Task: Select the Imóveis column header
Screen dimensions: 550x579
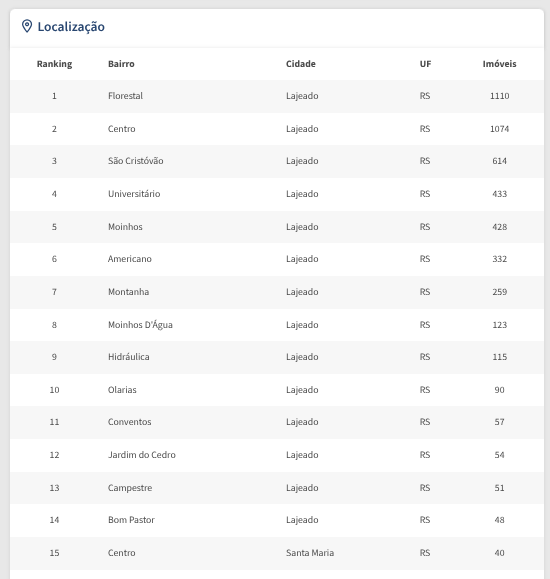Action: tap(499, 64)
